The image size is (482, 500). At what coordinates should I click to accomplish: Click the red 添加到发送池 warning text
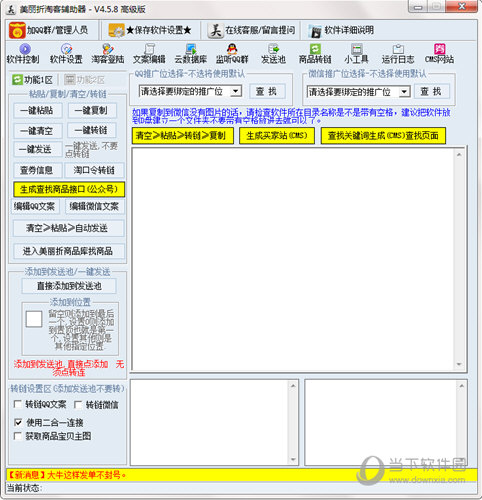[x=69, y=368]
